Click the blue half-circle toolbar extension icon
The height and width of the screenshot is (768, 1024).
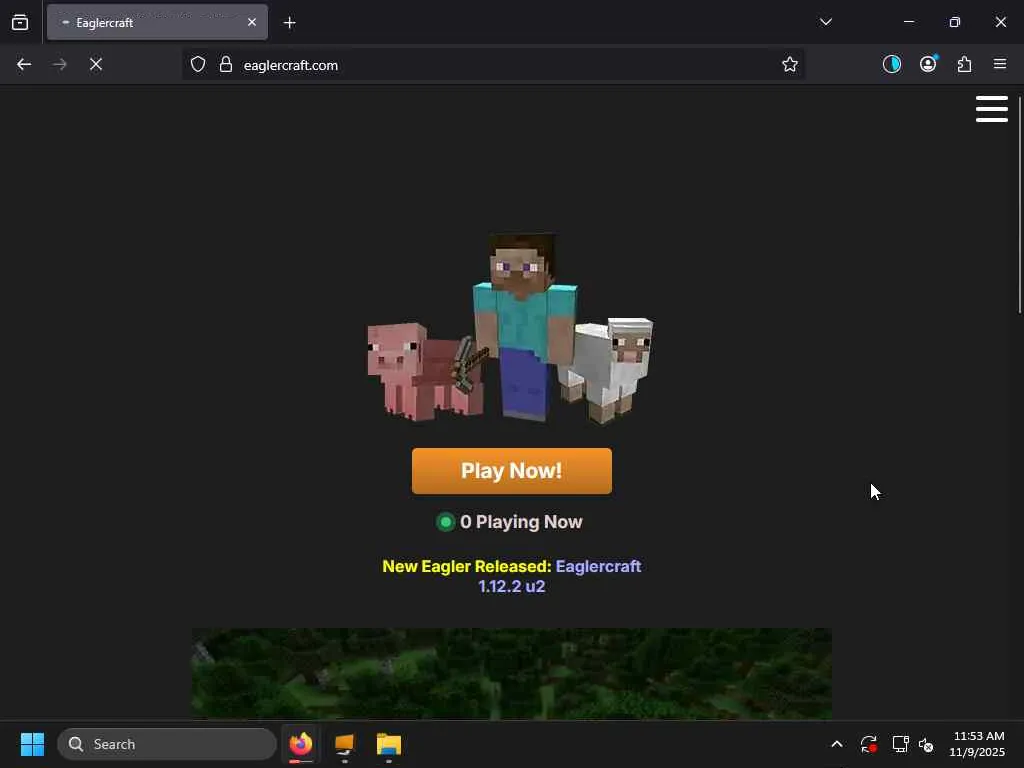tap(891, 64)
